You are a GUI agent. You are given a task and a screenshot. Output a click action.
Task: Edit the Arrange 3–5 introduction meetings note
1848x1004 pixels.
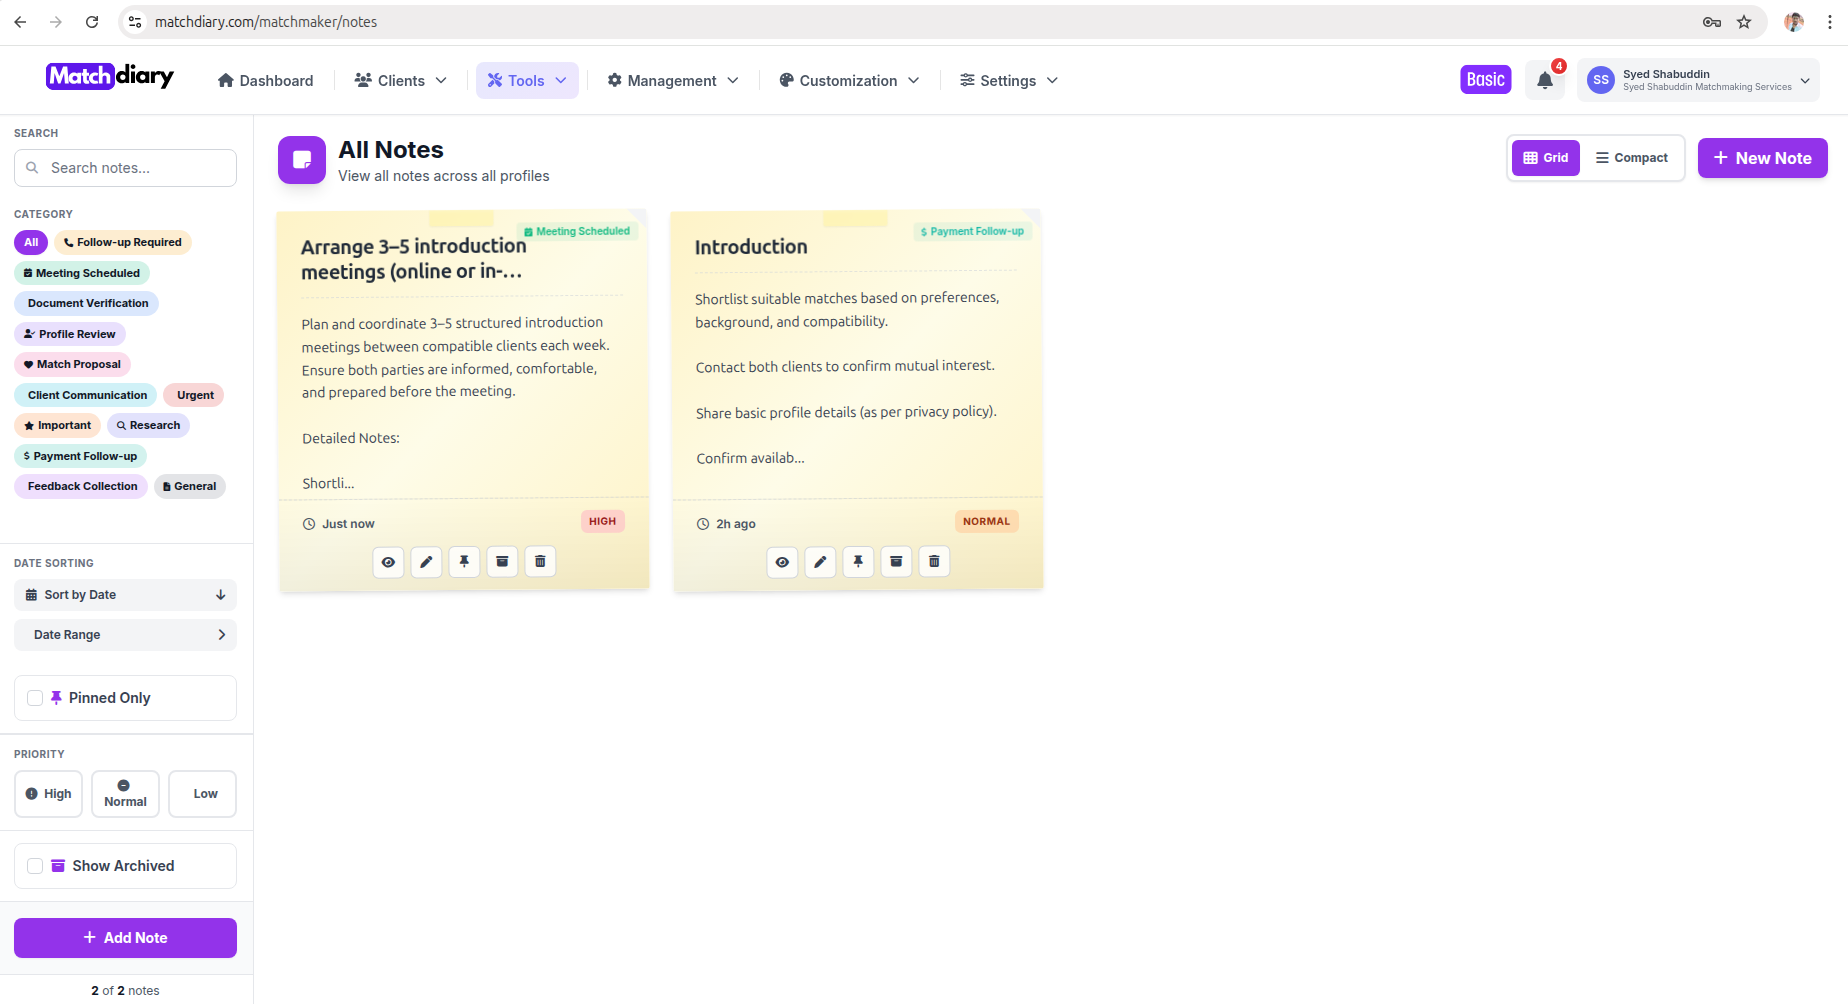426,562
